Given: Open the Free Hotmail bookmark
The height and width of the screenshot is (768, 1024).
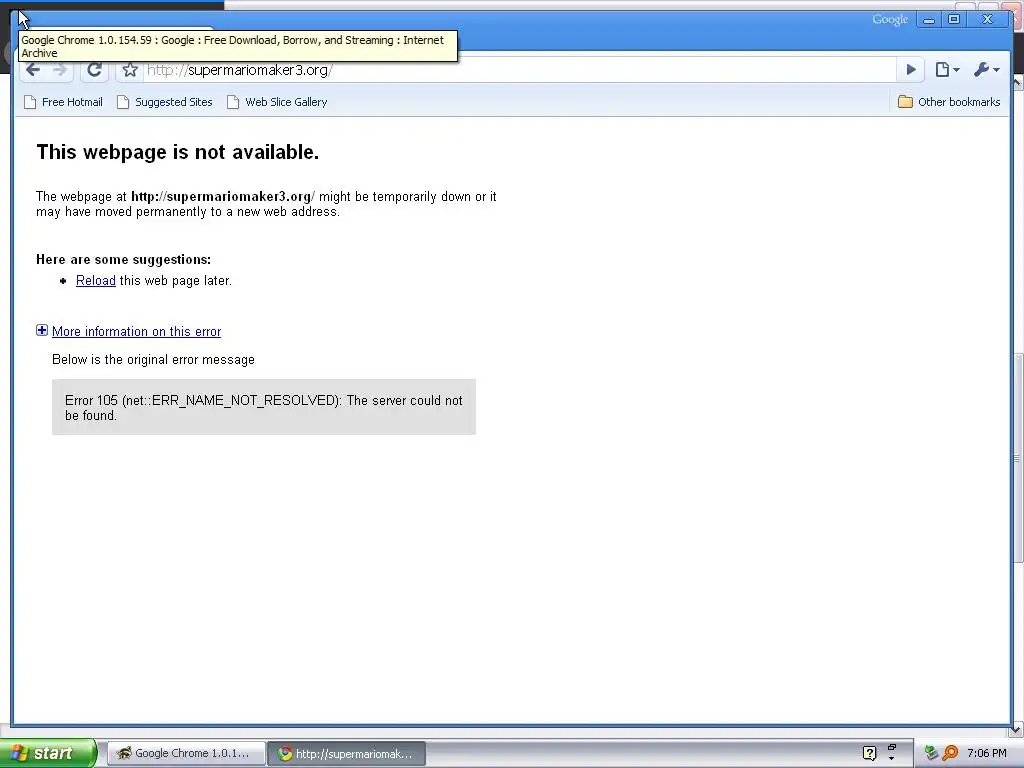Looking at the screenshot, I should [x=63, y=102].
